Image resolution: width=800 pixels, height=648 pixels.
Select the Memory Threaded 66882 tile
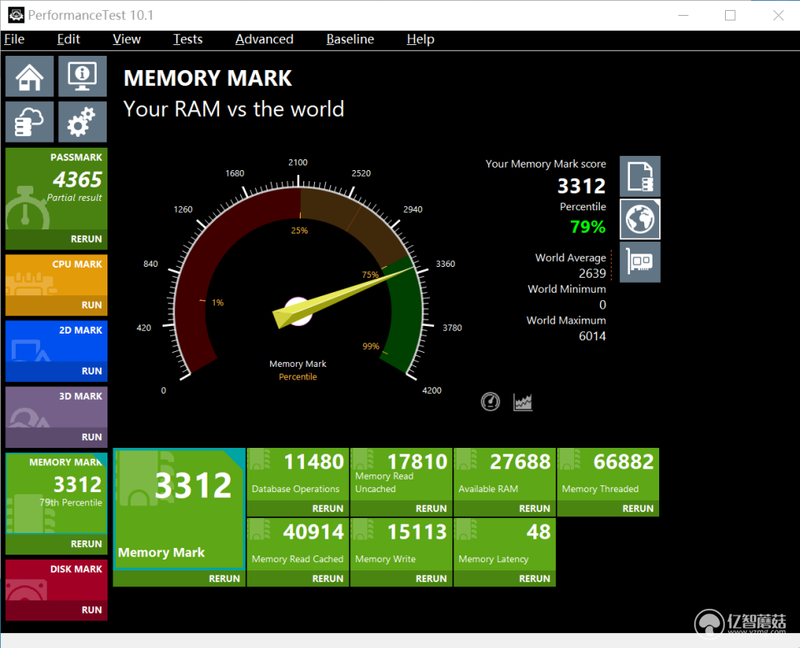[608, 475]
